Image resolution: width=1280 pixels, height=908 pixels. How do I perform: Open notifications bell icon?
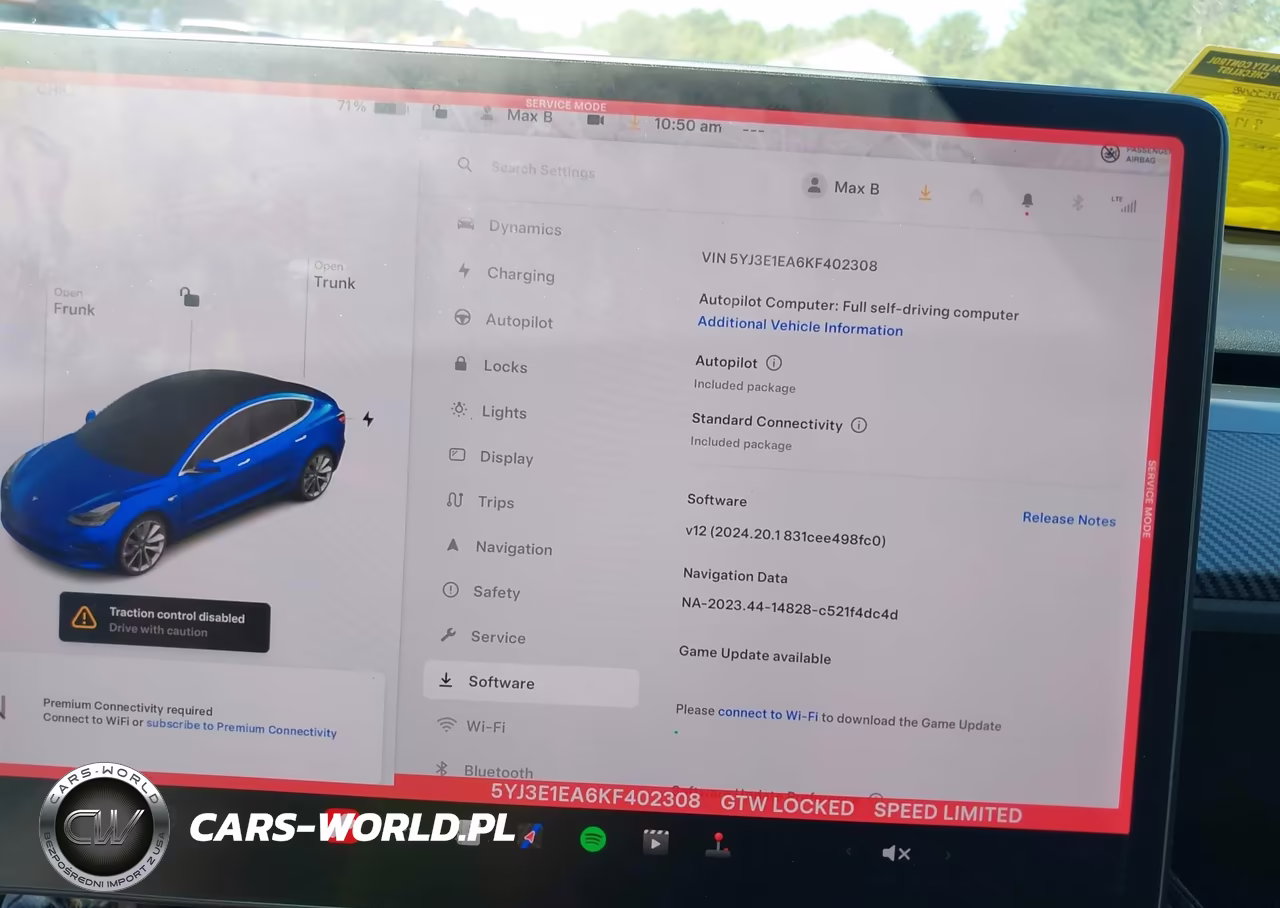(x=1027, y=201)
